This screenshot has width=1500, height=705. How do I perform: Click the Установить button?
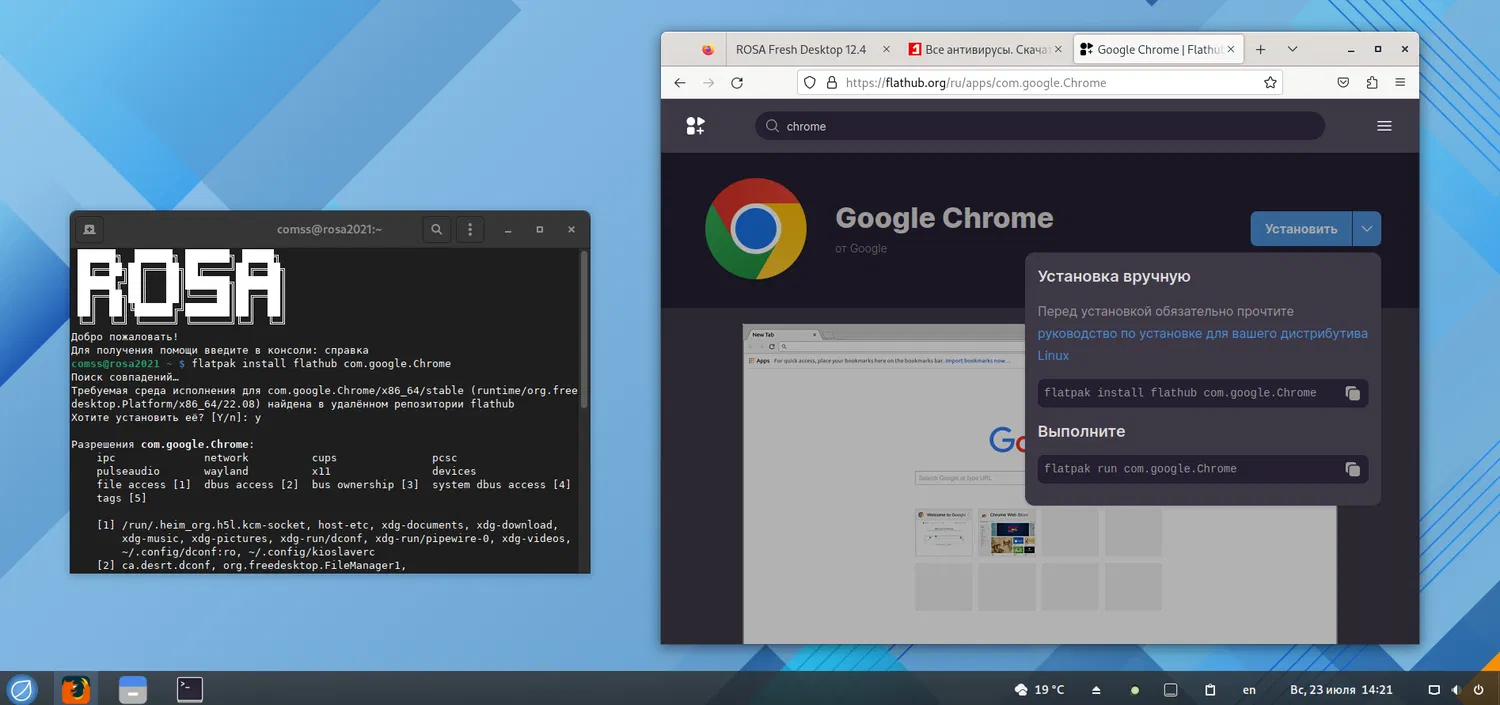coord(1301,229)
